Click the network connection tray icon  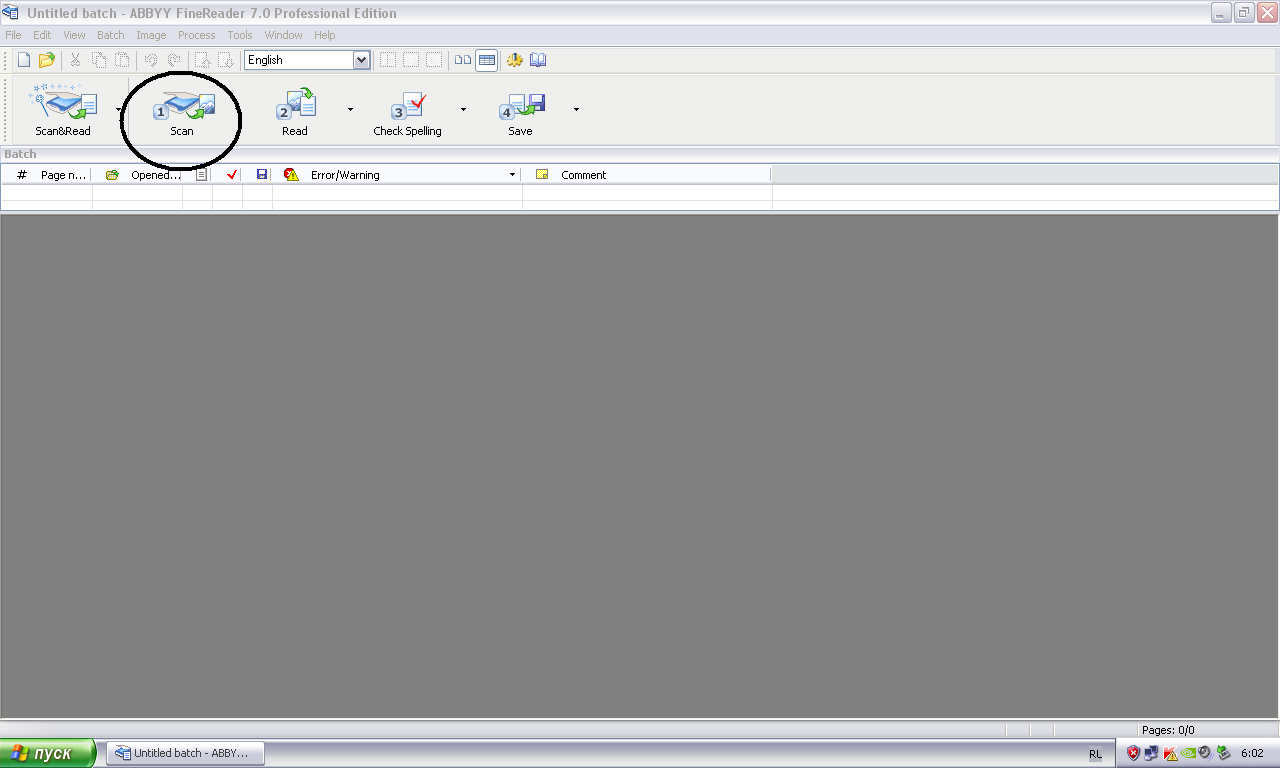pos(1151,753)
